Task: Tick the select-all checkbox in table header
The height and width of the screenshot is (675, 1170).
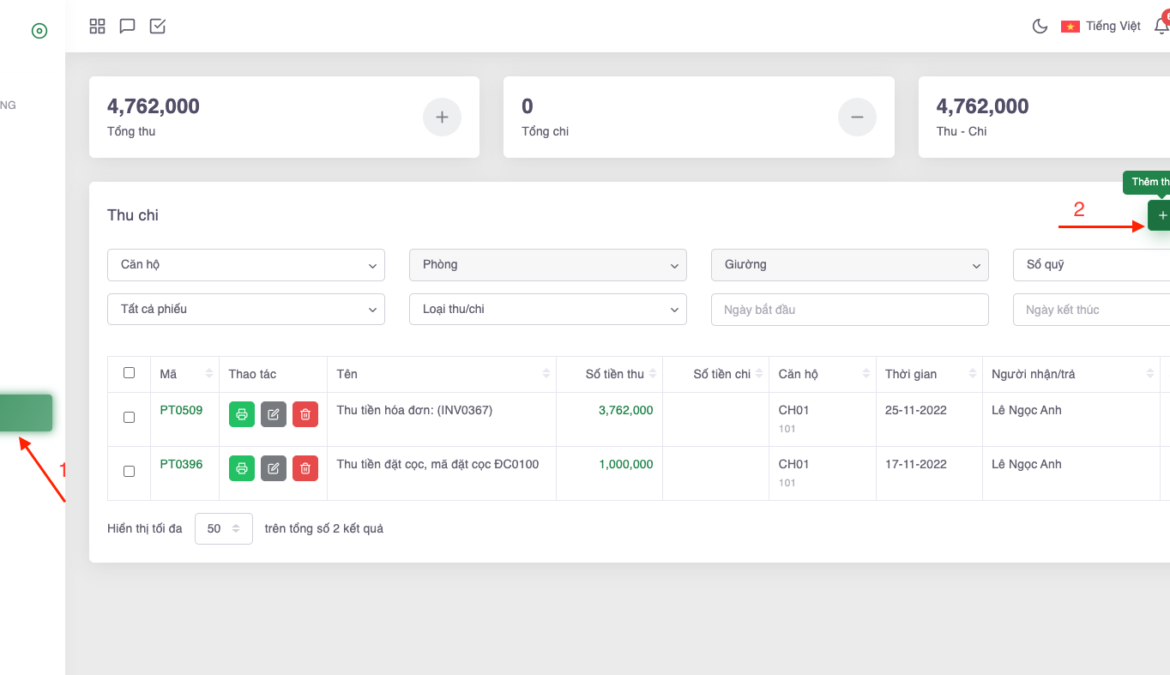Action: tap(129, 373)
